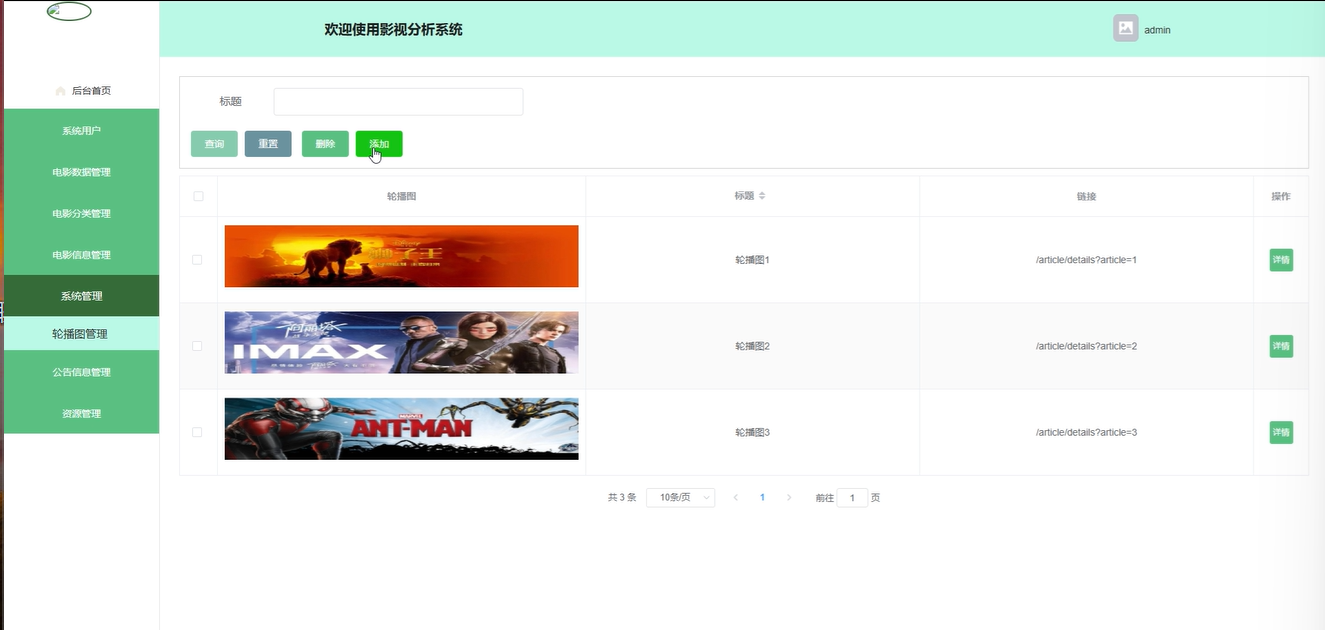Check the row checkbox for 轮播图1
Viewport: 1325px width, 630px height.
coord(197,260)
